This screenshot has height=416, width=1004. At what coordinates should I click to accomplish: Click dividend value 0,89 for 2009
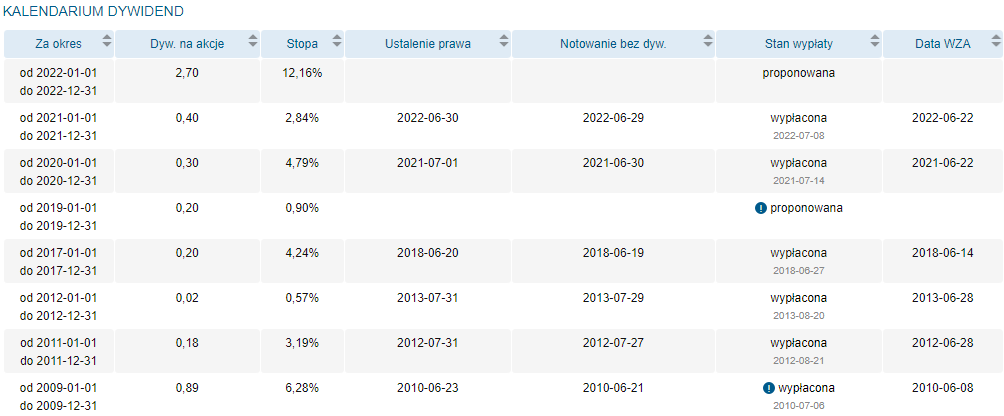[187, 388]
